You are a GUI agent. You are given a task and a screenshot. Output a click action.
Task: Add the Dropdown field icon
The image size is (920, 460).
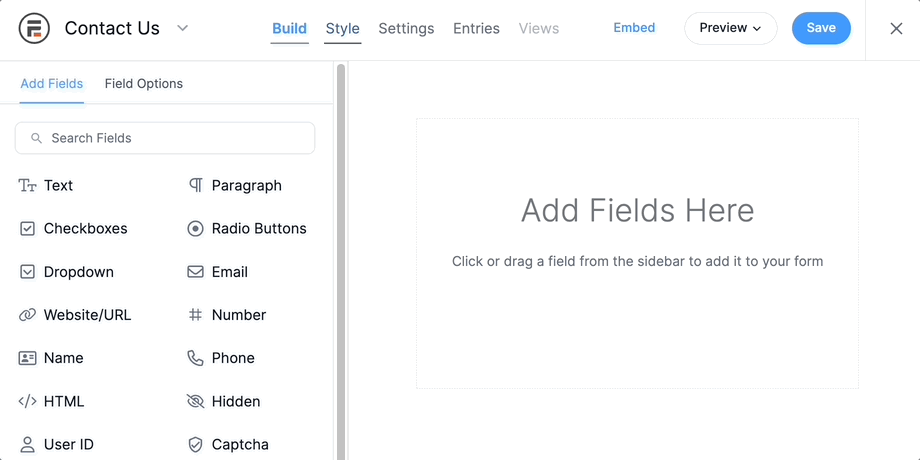point(28,272)
